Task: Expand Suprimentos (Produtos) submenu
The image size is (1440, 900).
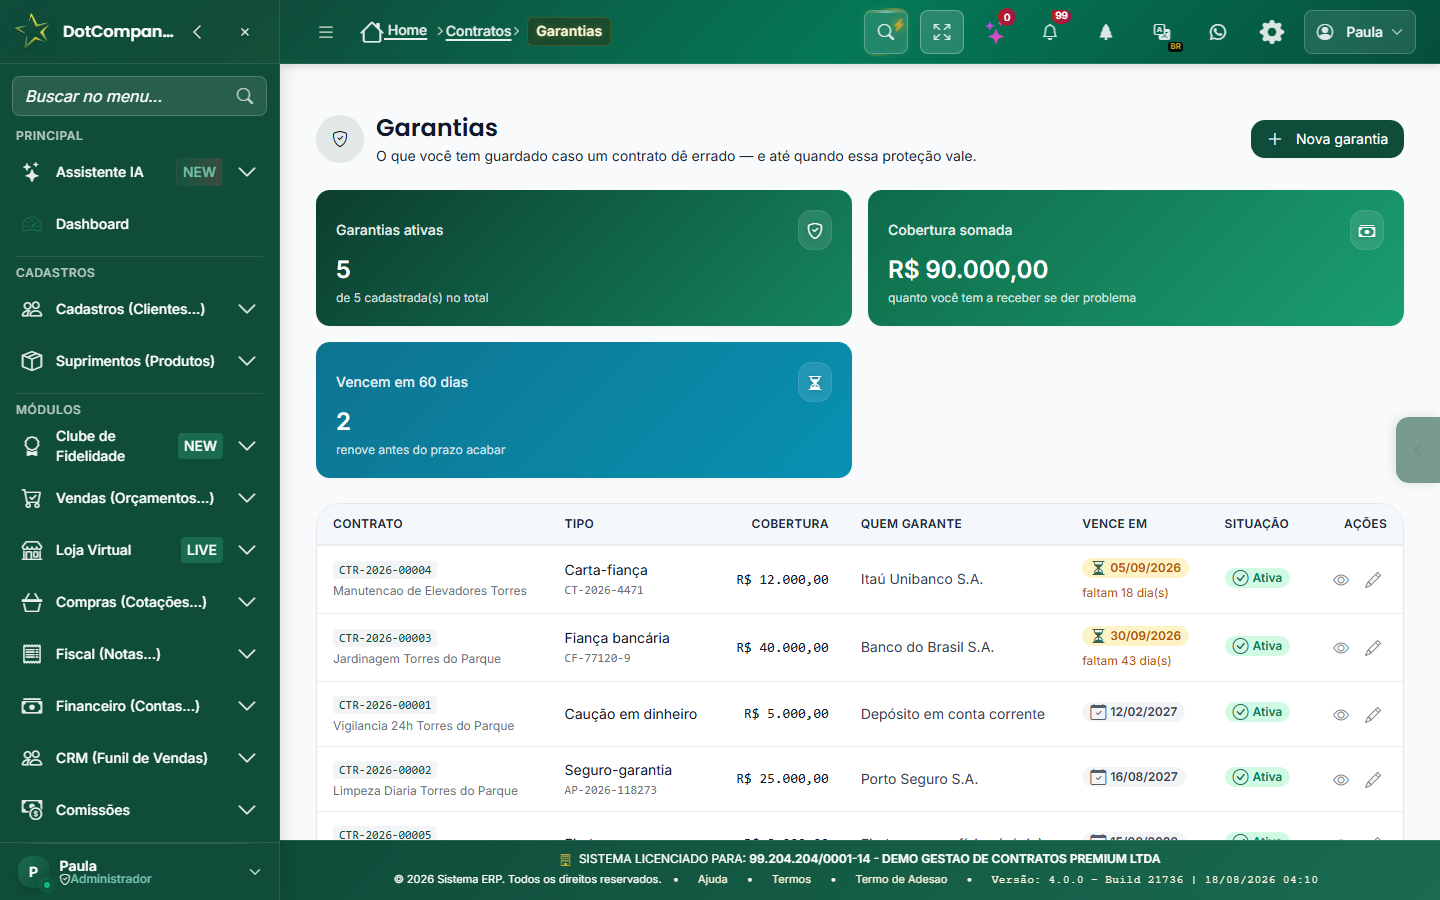Action: coord(139,361)
